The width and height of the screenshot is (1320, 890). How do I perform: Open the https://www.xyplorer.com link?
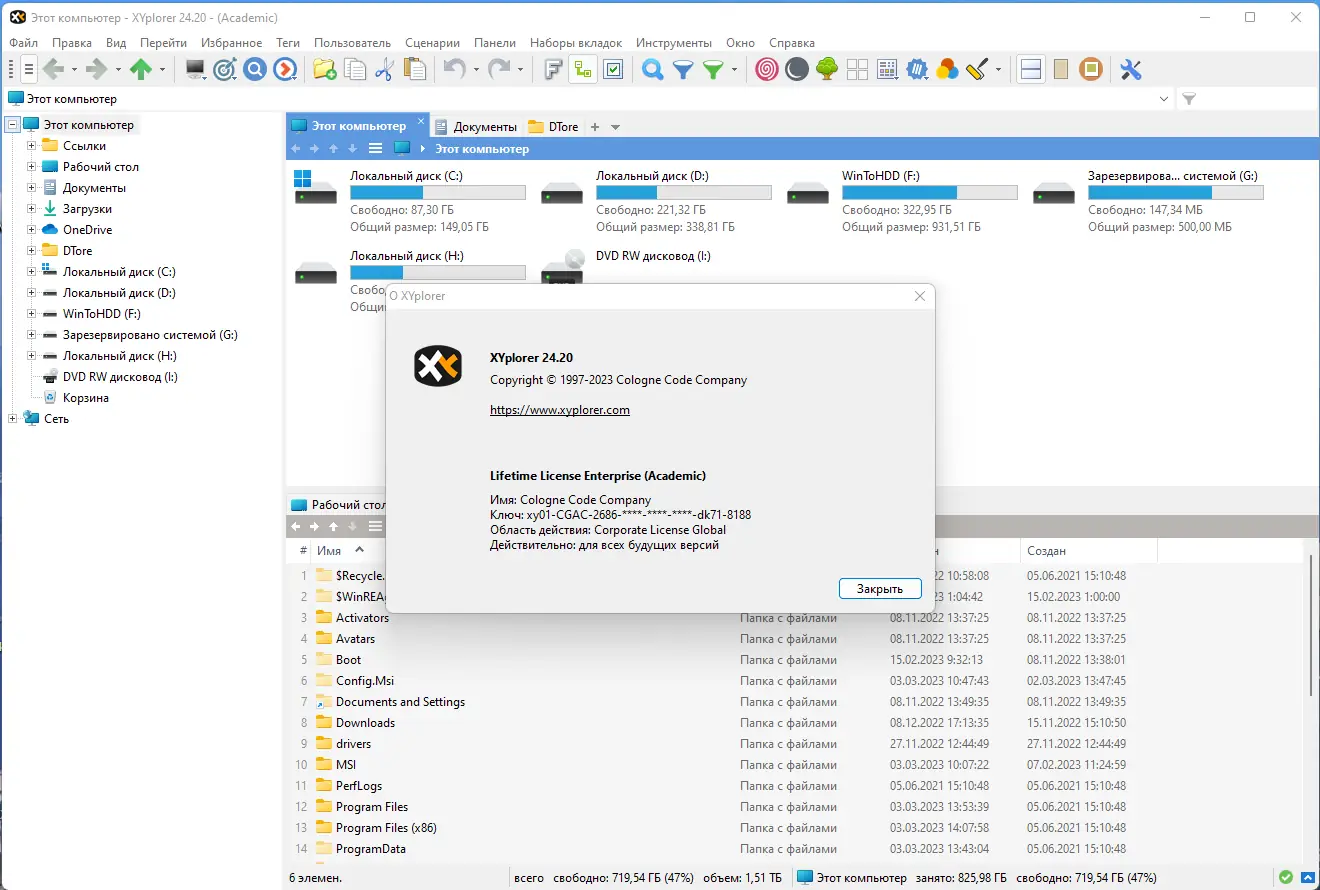click(x=560, y=410)
